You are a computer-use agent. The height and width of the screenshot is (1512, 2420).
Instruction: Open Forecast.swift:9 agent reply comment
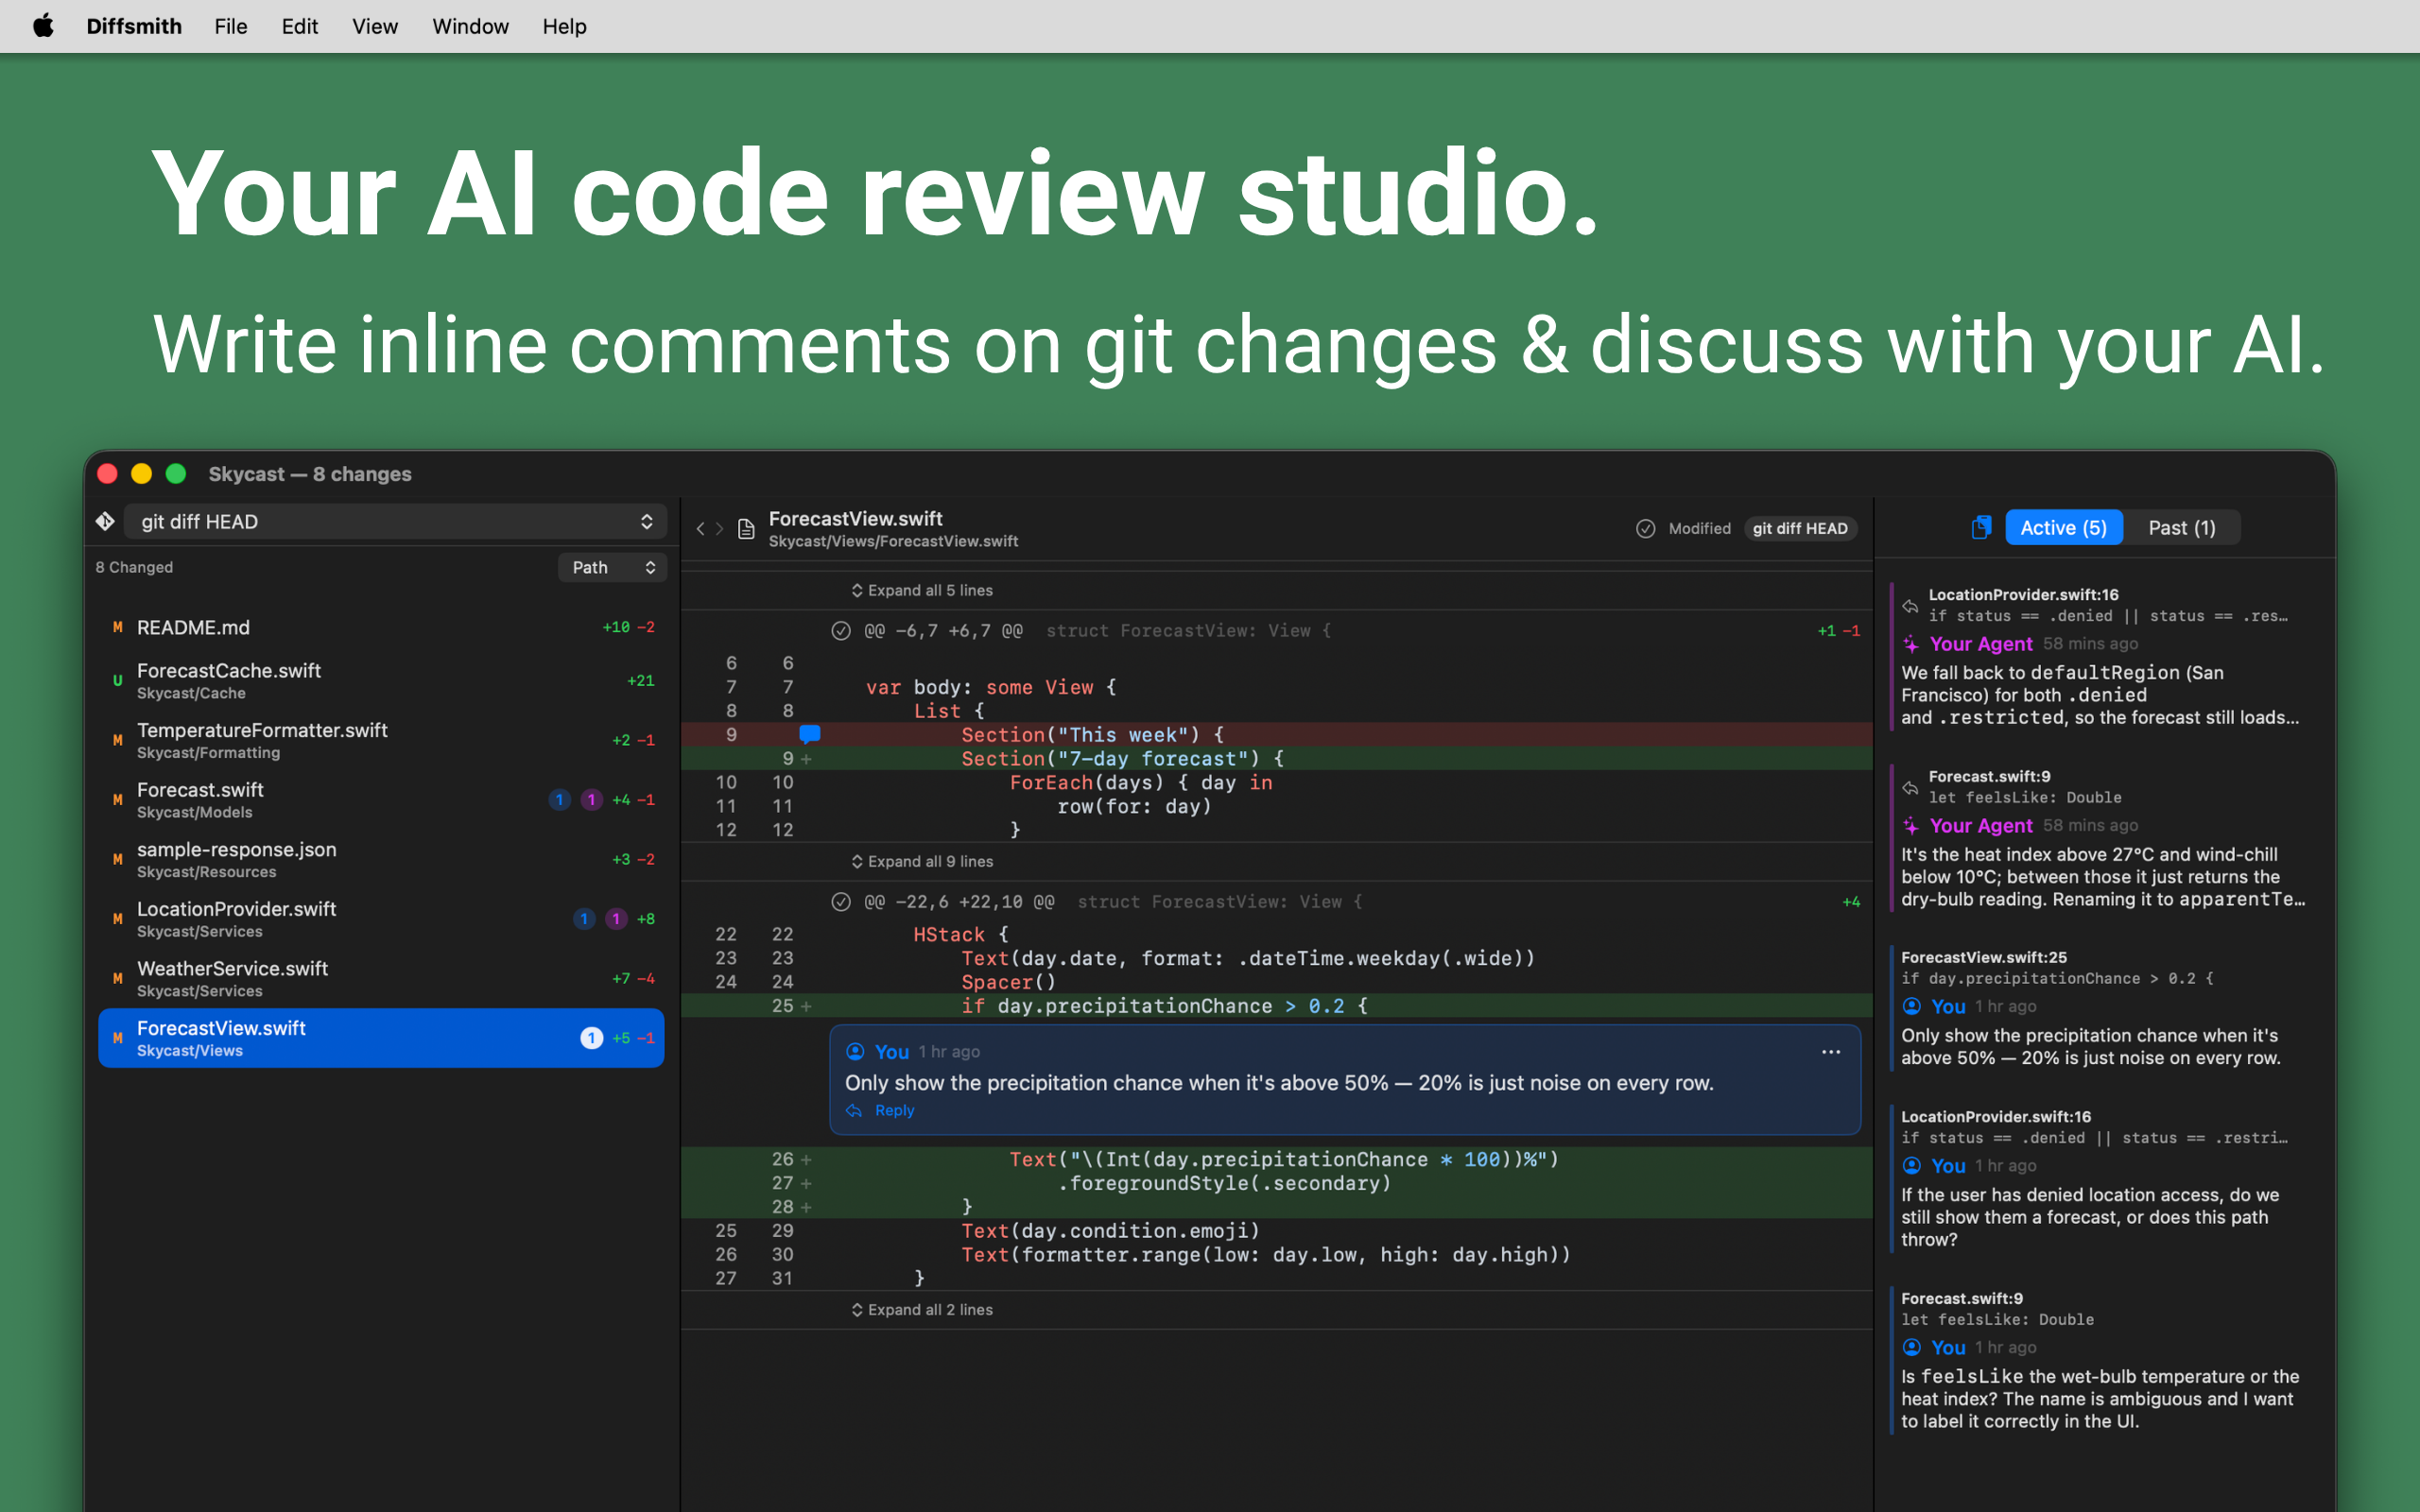(x=2100, y=837)
